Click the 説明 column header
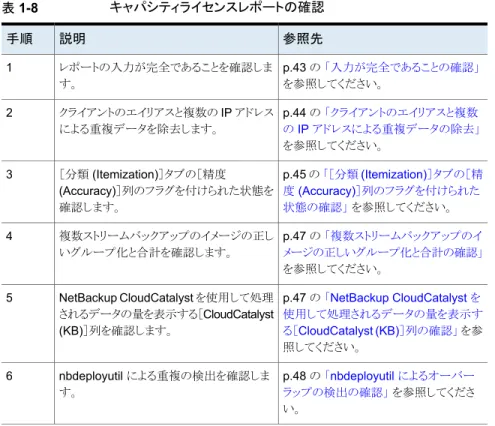This screenshot has height=426, width=495. click(72, 39)
